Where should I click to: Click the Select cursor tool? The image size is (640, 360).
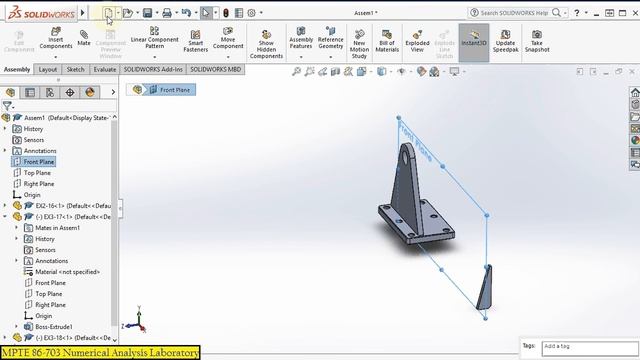(206, 13)
